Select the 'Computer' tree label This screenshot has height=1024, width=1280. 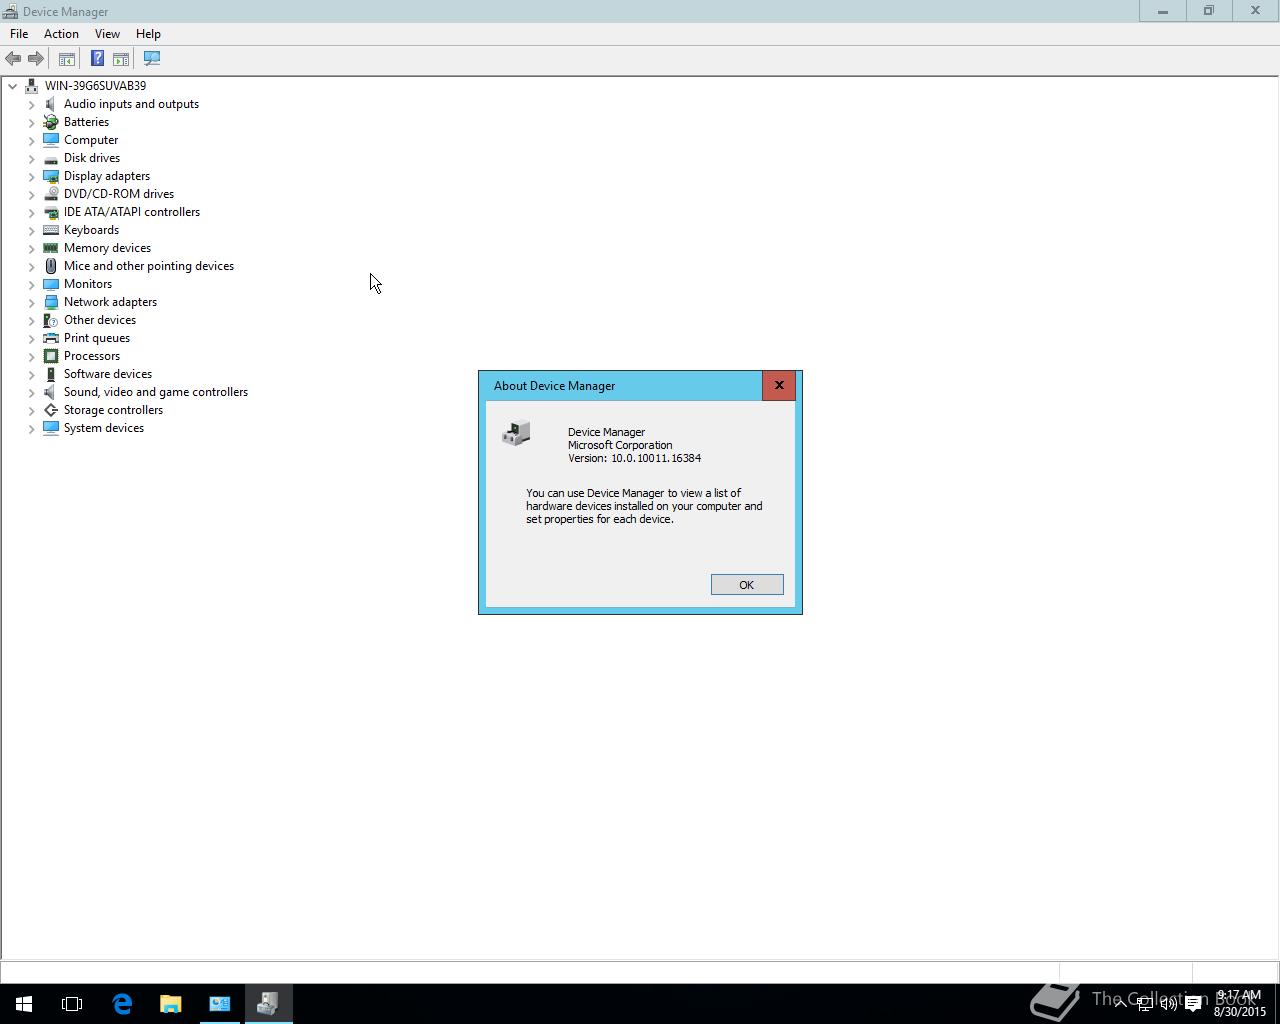click(91, 140)
